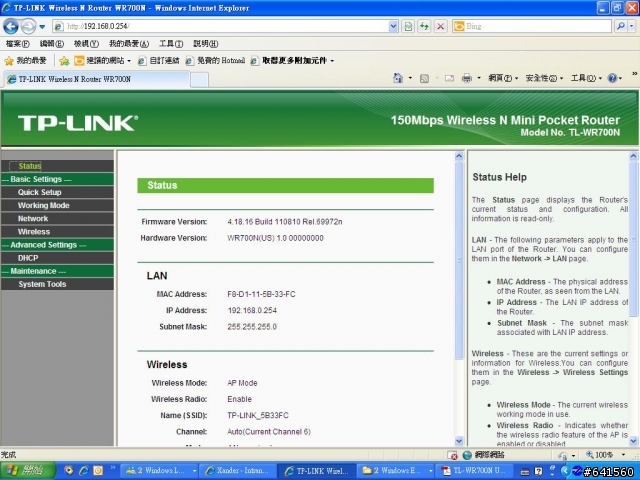Viewport: 640px width, 480px height.
Task: Click the blue Help question mark icon
Action: click(x=612, y=78)
